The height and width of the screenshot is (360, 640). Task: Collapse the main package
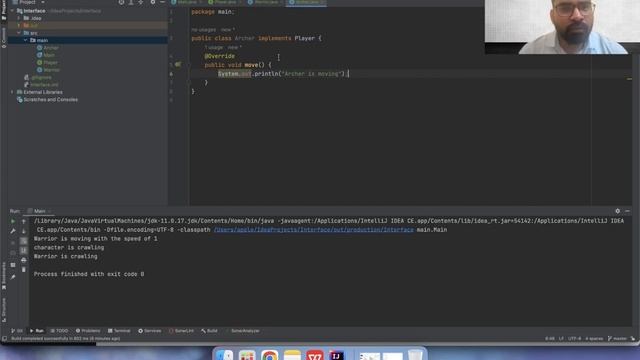[26, 40]
